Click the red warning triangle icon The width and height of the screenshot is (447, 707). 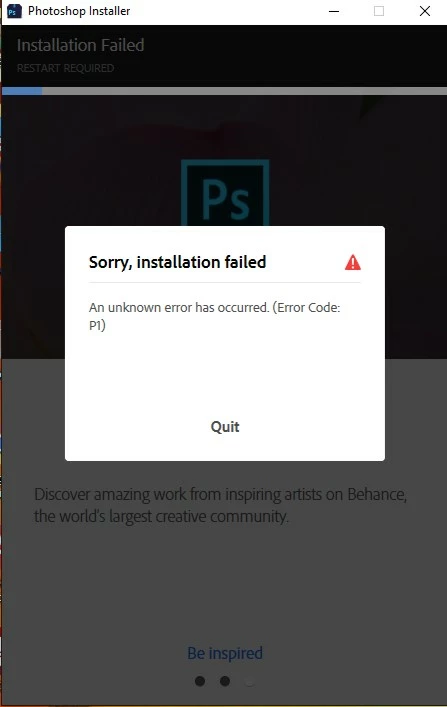point(353,262)
